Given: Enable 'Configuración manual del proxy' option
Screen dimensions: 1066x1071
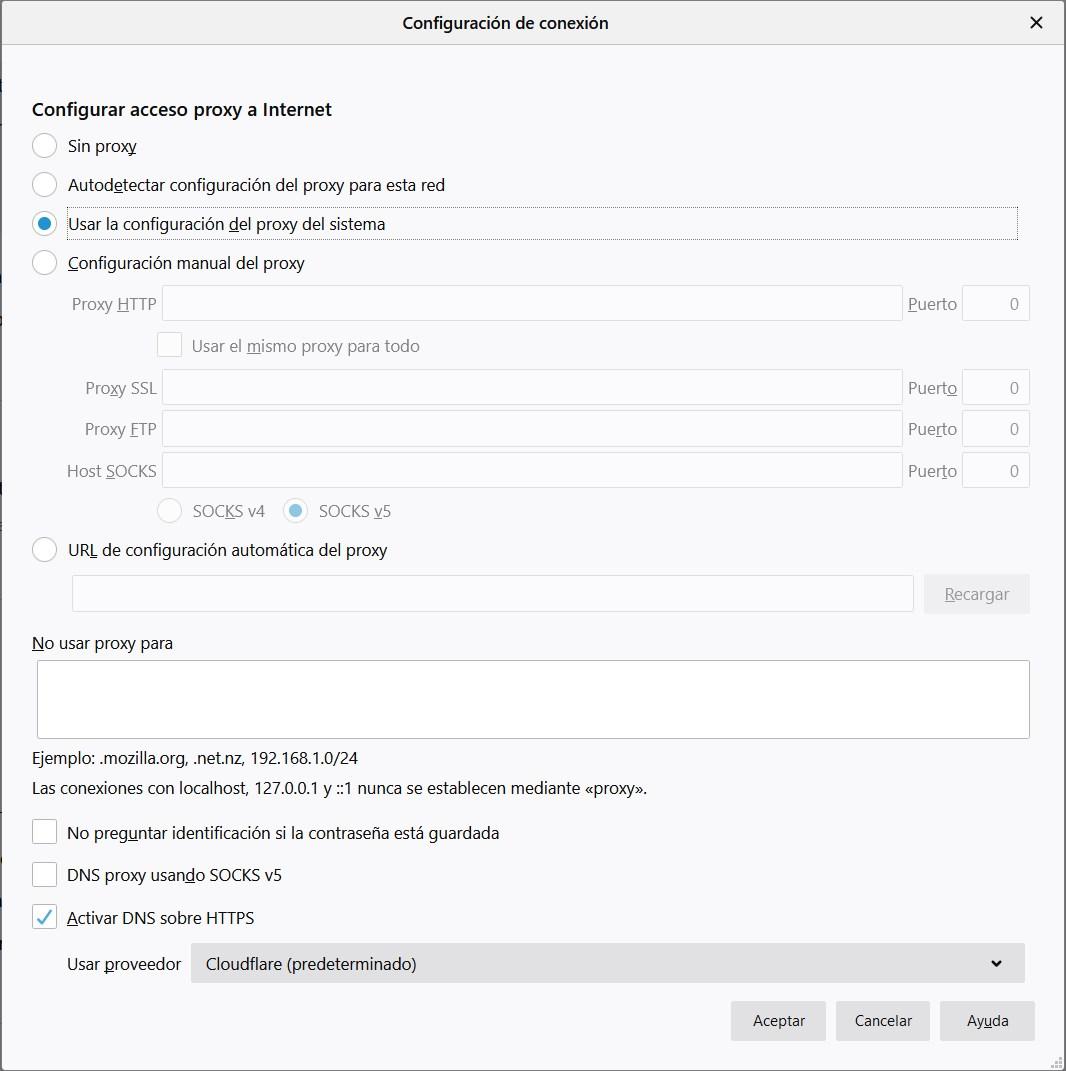Looking at the screenshot, I should [45, 263].
